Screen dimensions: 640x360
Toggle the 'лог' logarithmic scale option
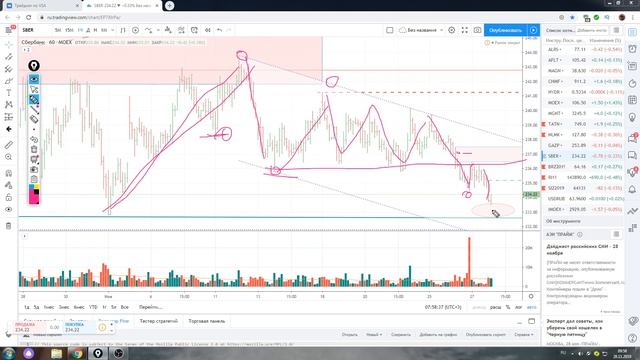518,307
